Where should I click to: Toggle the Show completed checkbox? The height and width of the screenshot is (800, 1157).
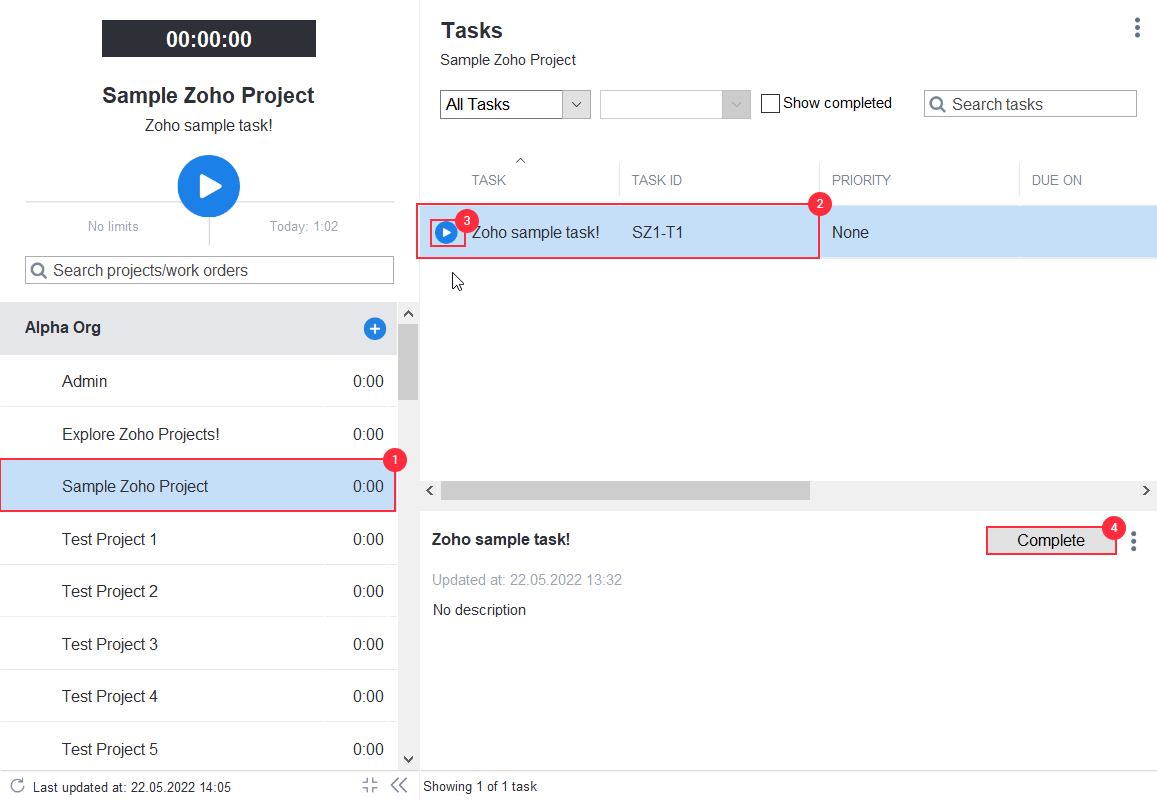coord(770,103)
